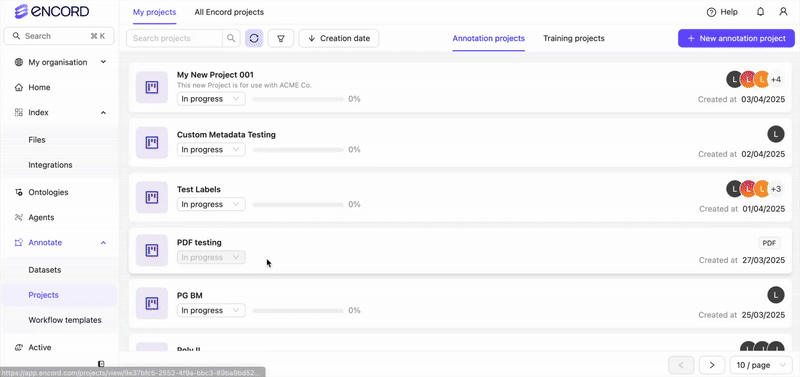Click the Index grid icon
The width and height of the screenshot is (800, 377).
click(x=19, y=112)
